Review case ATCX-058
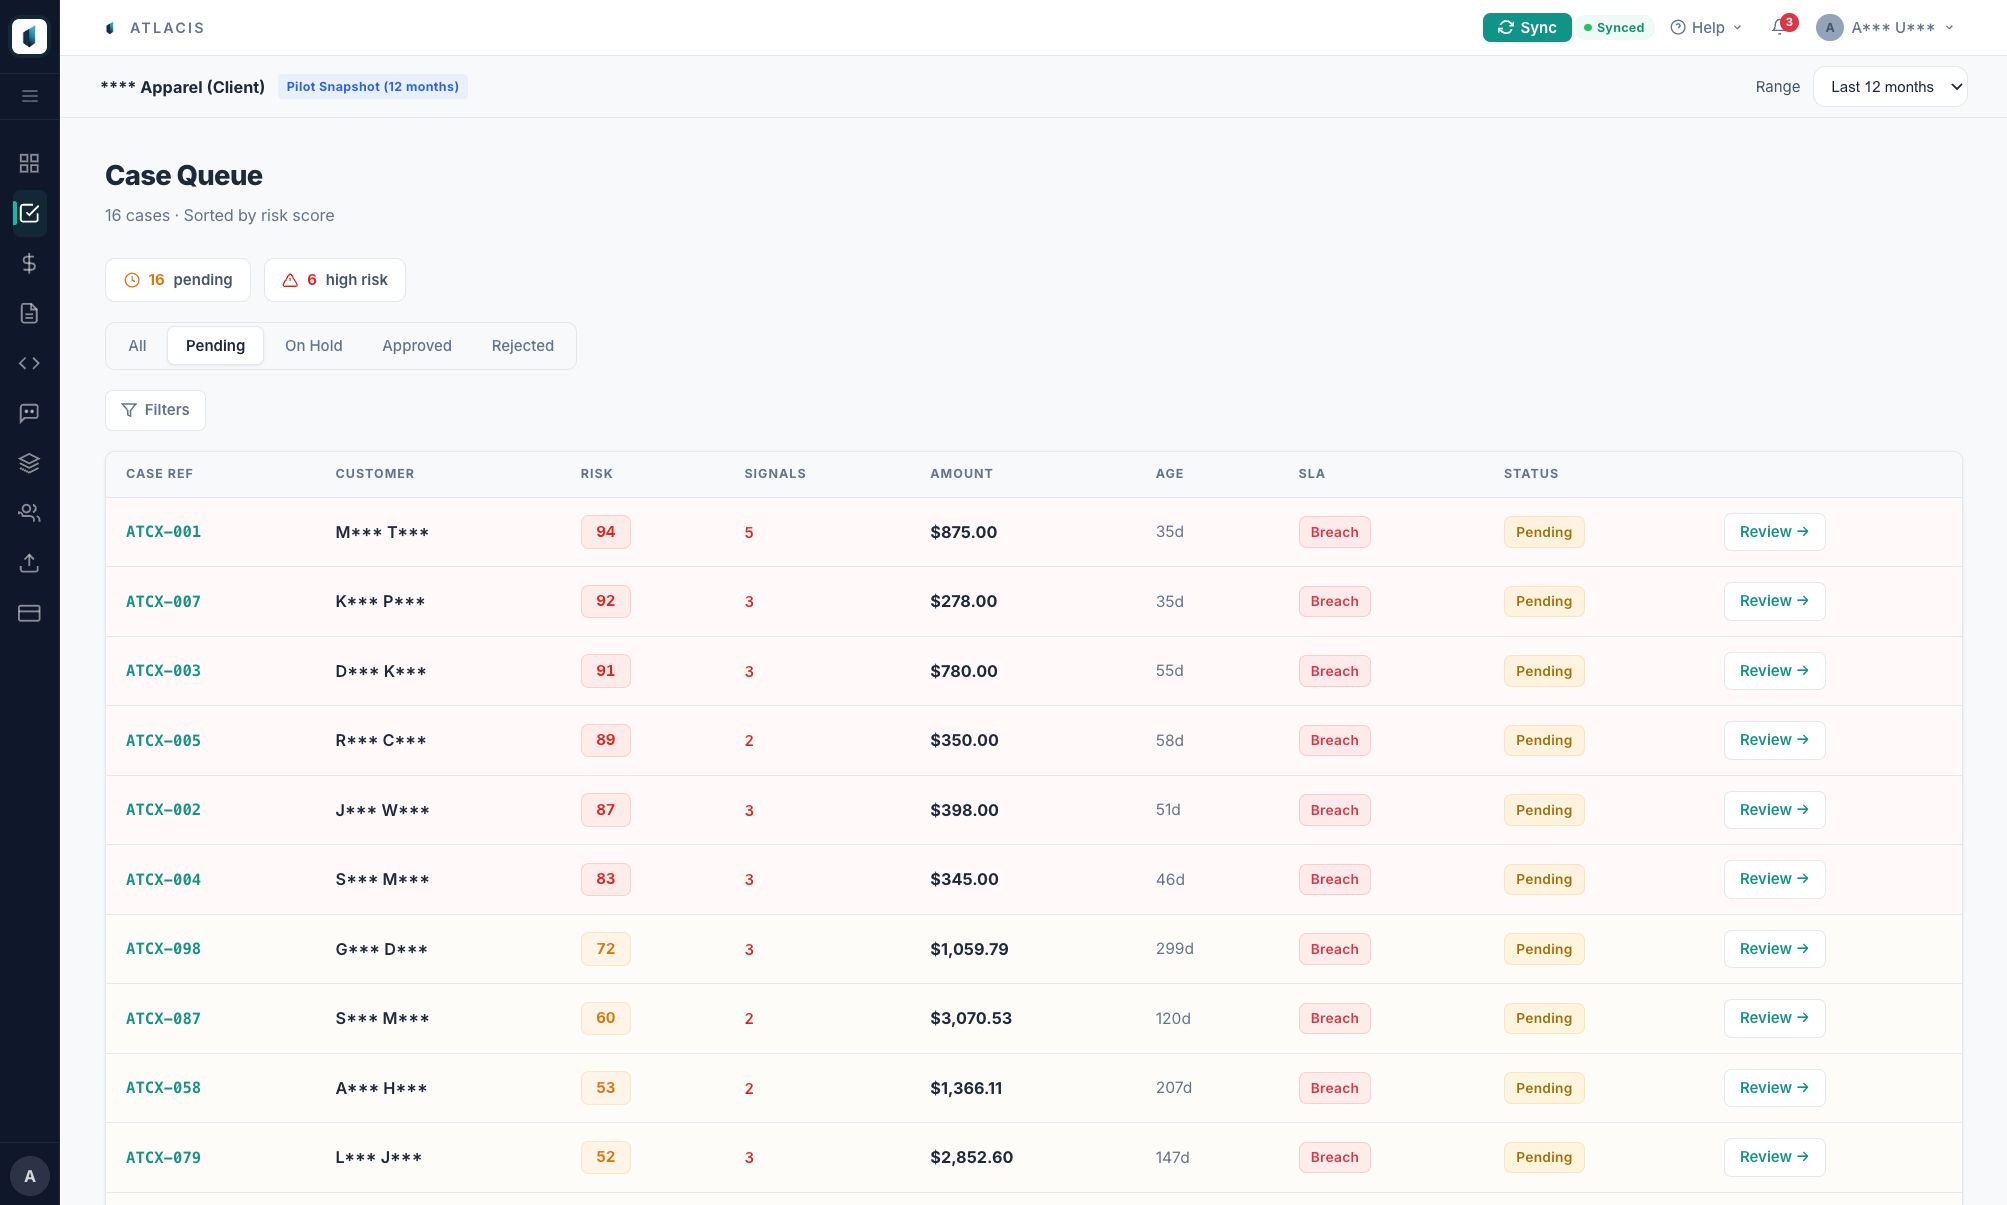The image size is (2007, 1205). [x=1774, y=1088]
